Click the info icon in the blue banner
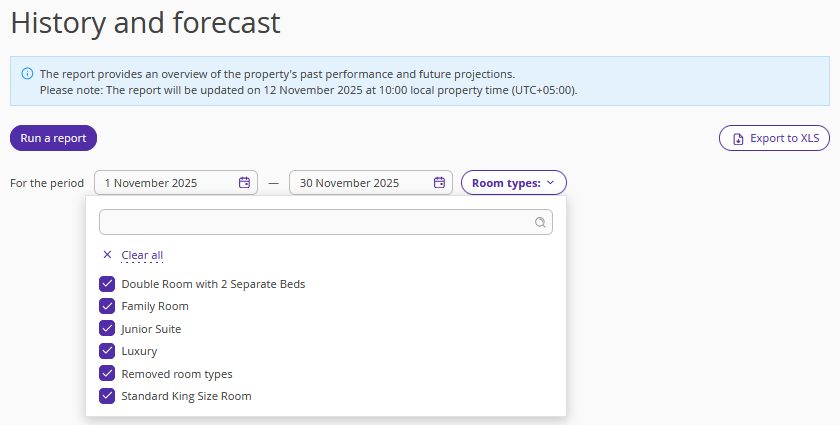Viewport: 840px width, 425px height. click(x=27, y=74)
